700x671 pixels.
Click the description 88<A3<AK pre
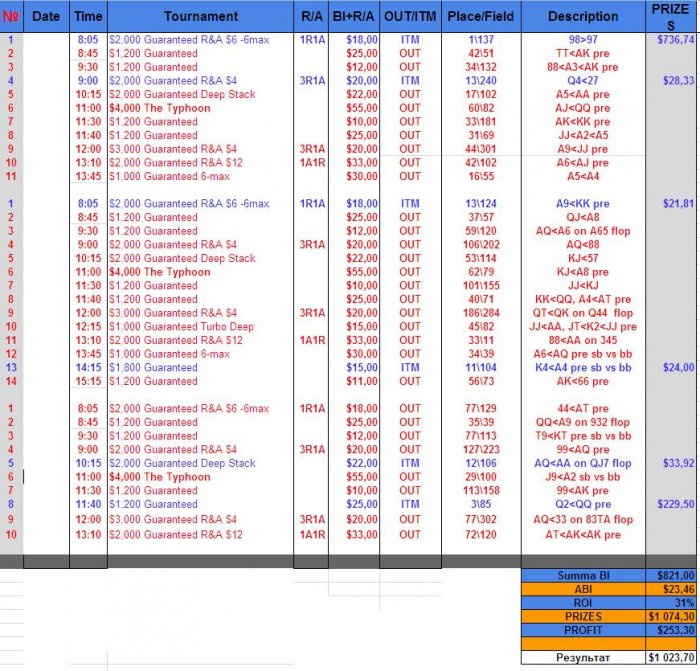click(583, 67)
